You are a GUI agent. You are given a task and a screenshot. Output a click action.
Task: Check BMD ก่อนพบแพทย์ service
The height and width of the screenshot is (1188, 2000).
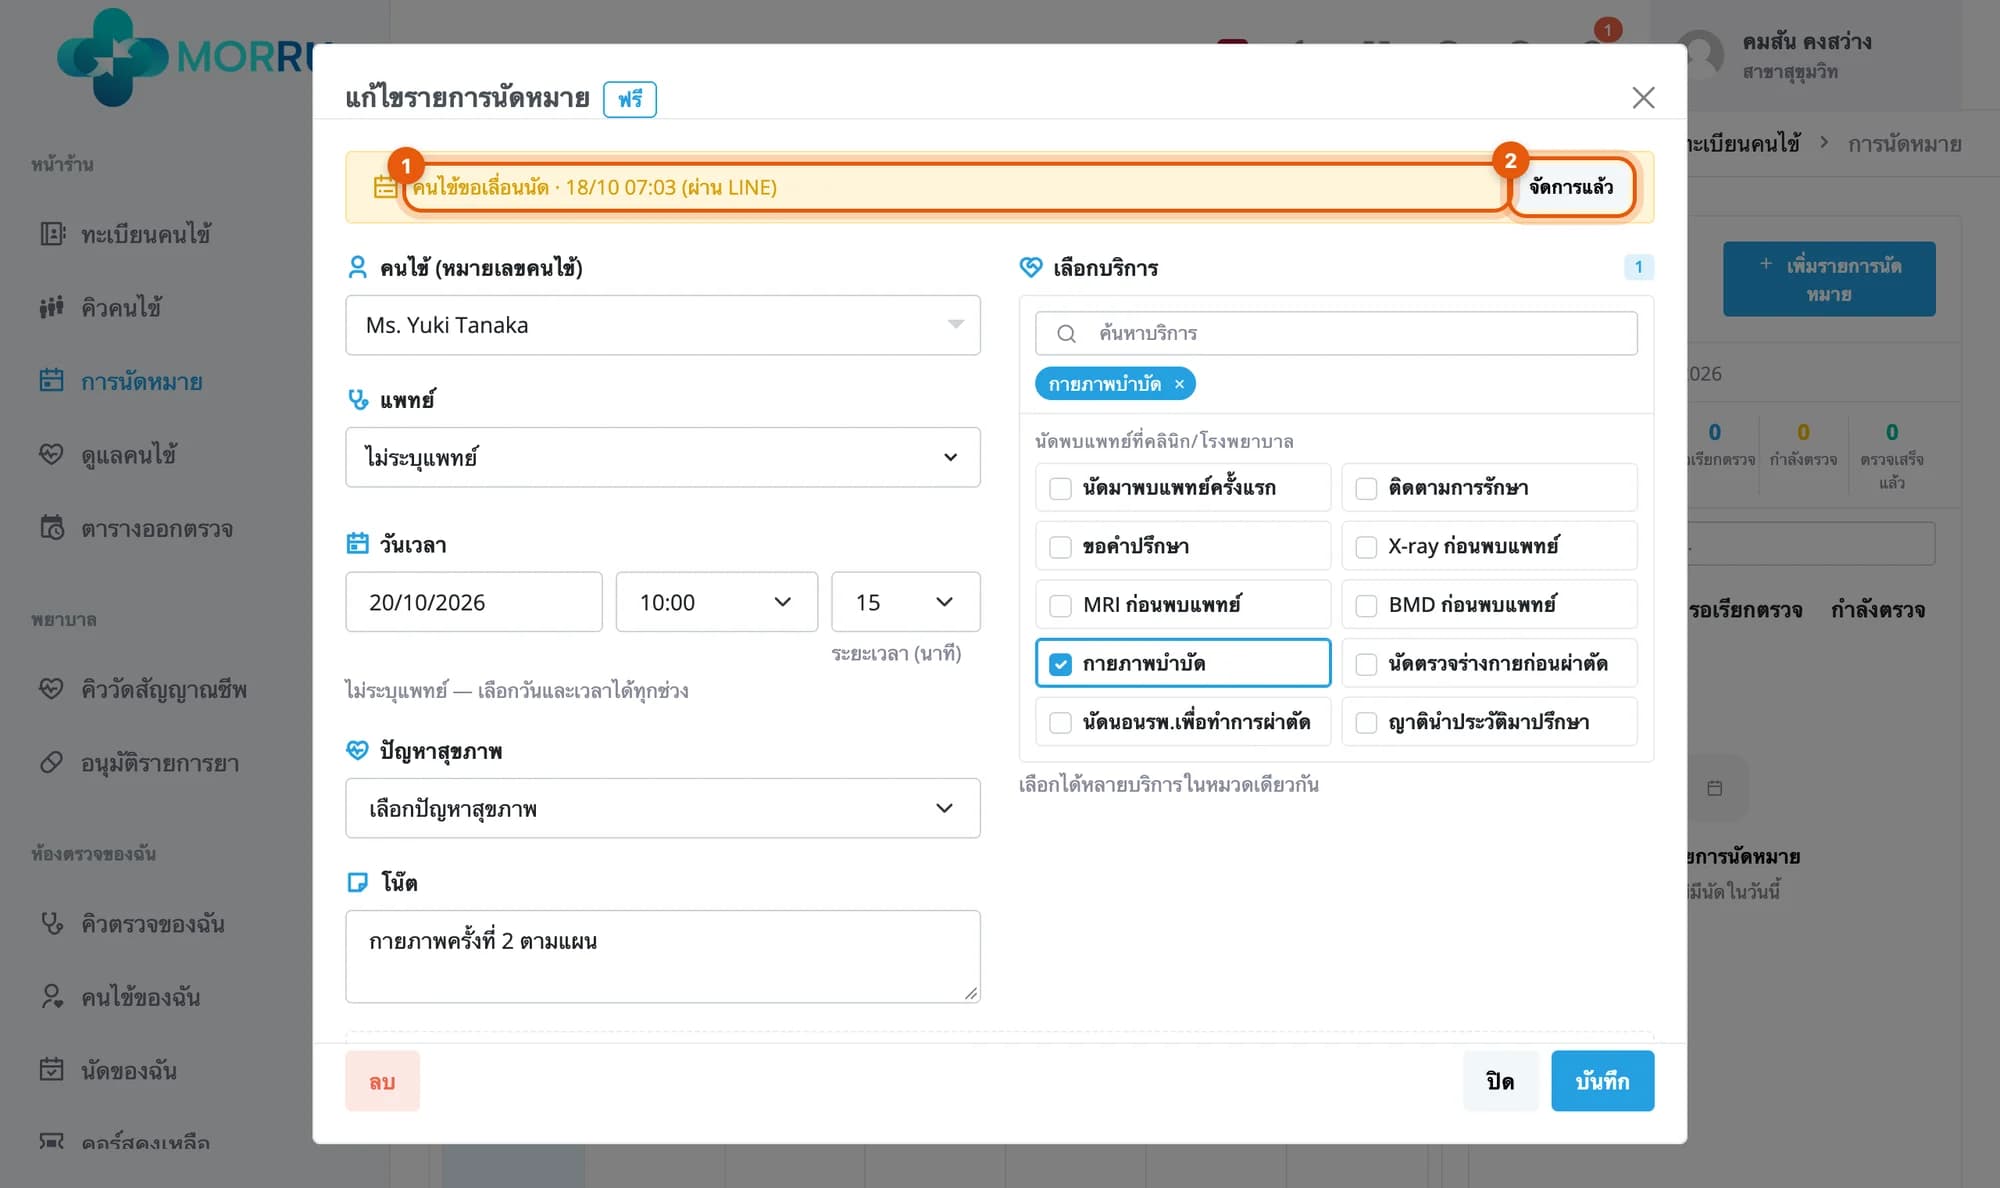[x=1366, y=605]
